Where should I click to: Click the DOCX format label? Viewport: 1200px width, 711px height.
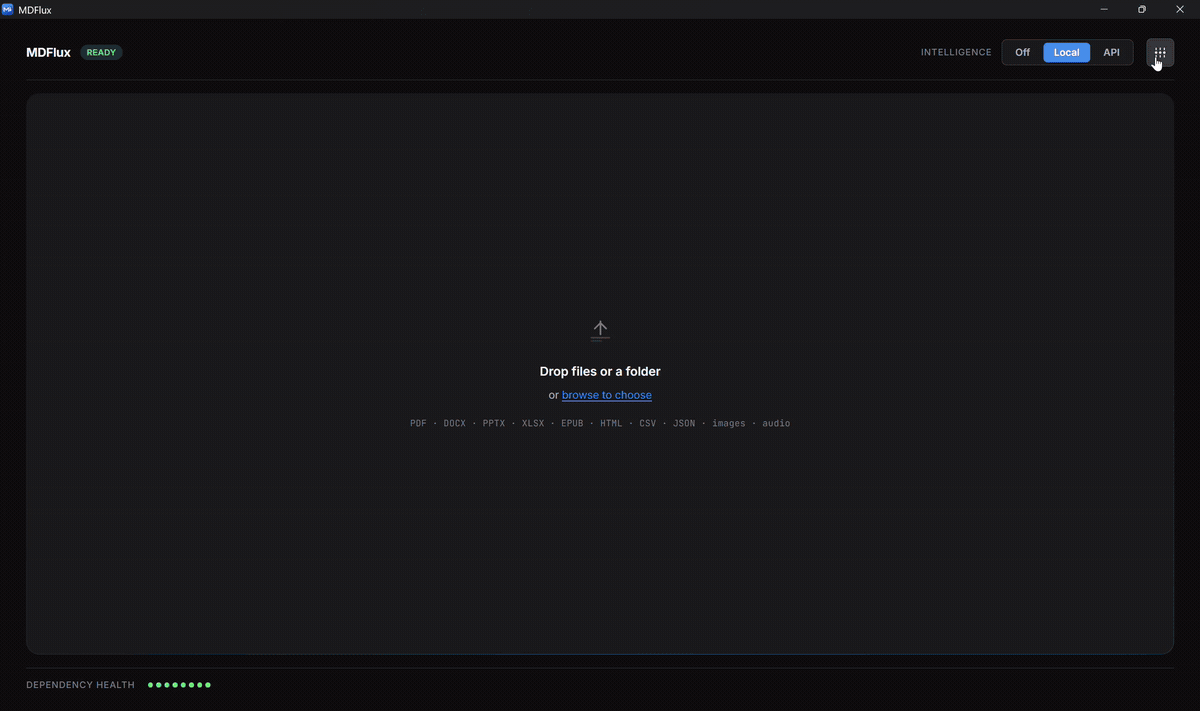pyautogui.click(x=455, y=423)
